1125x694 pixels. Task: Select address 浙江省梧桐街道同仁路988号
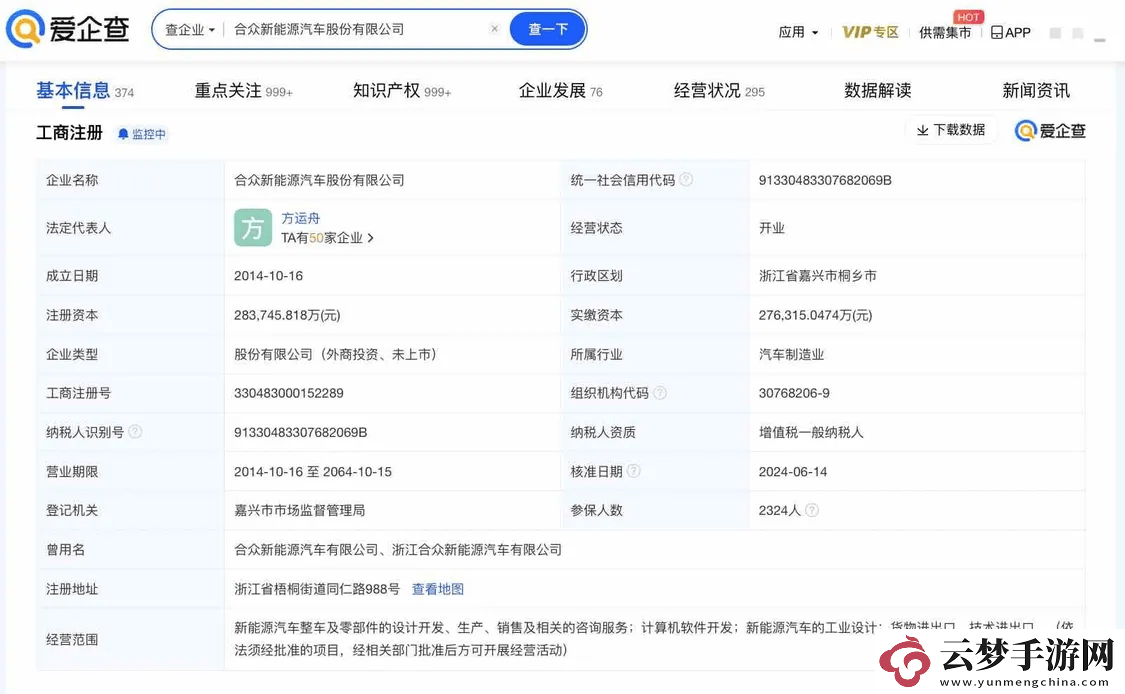point(317,589)
